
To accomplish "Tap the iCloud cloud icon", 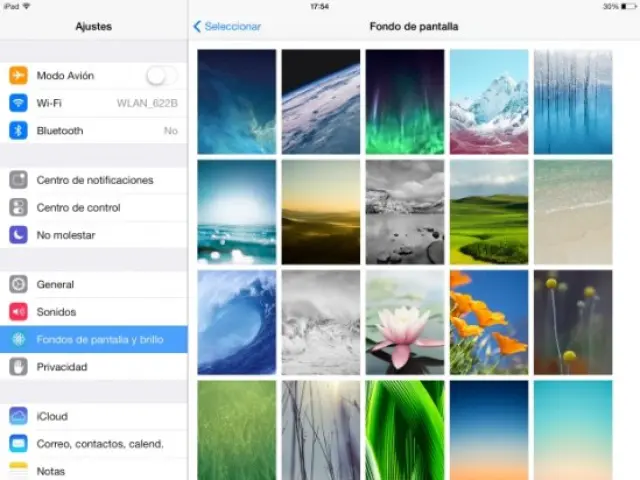I will point(18,416).
